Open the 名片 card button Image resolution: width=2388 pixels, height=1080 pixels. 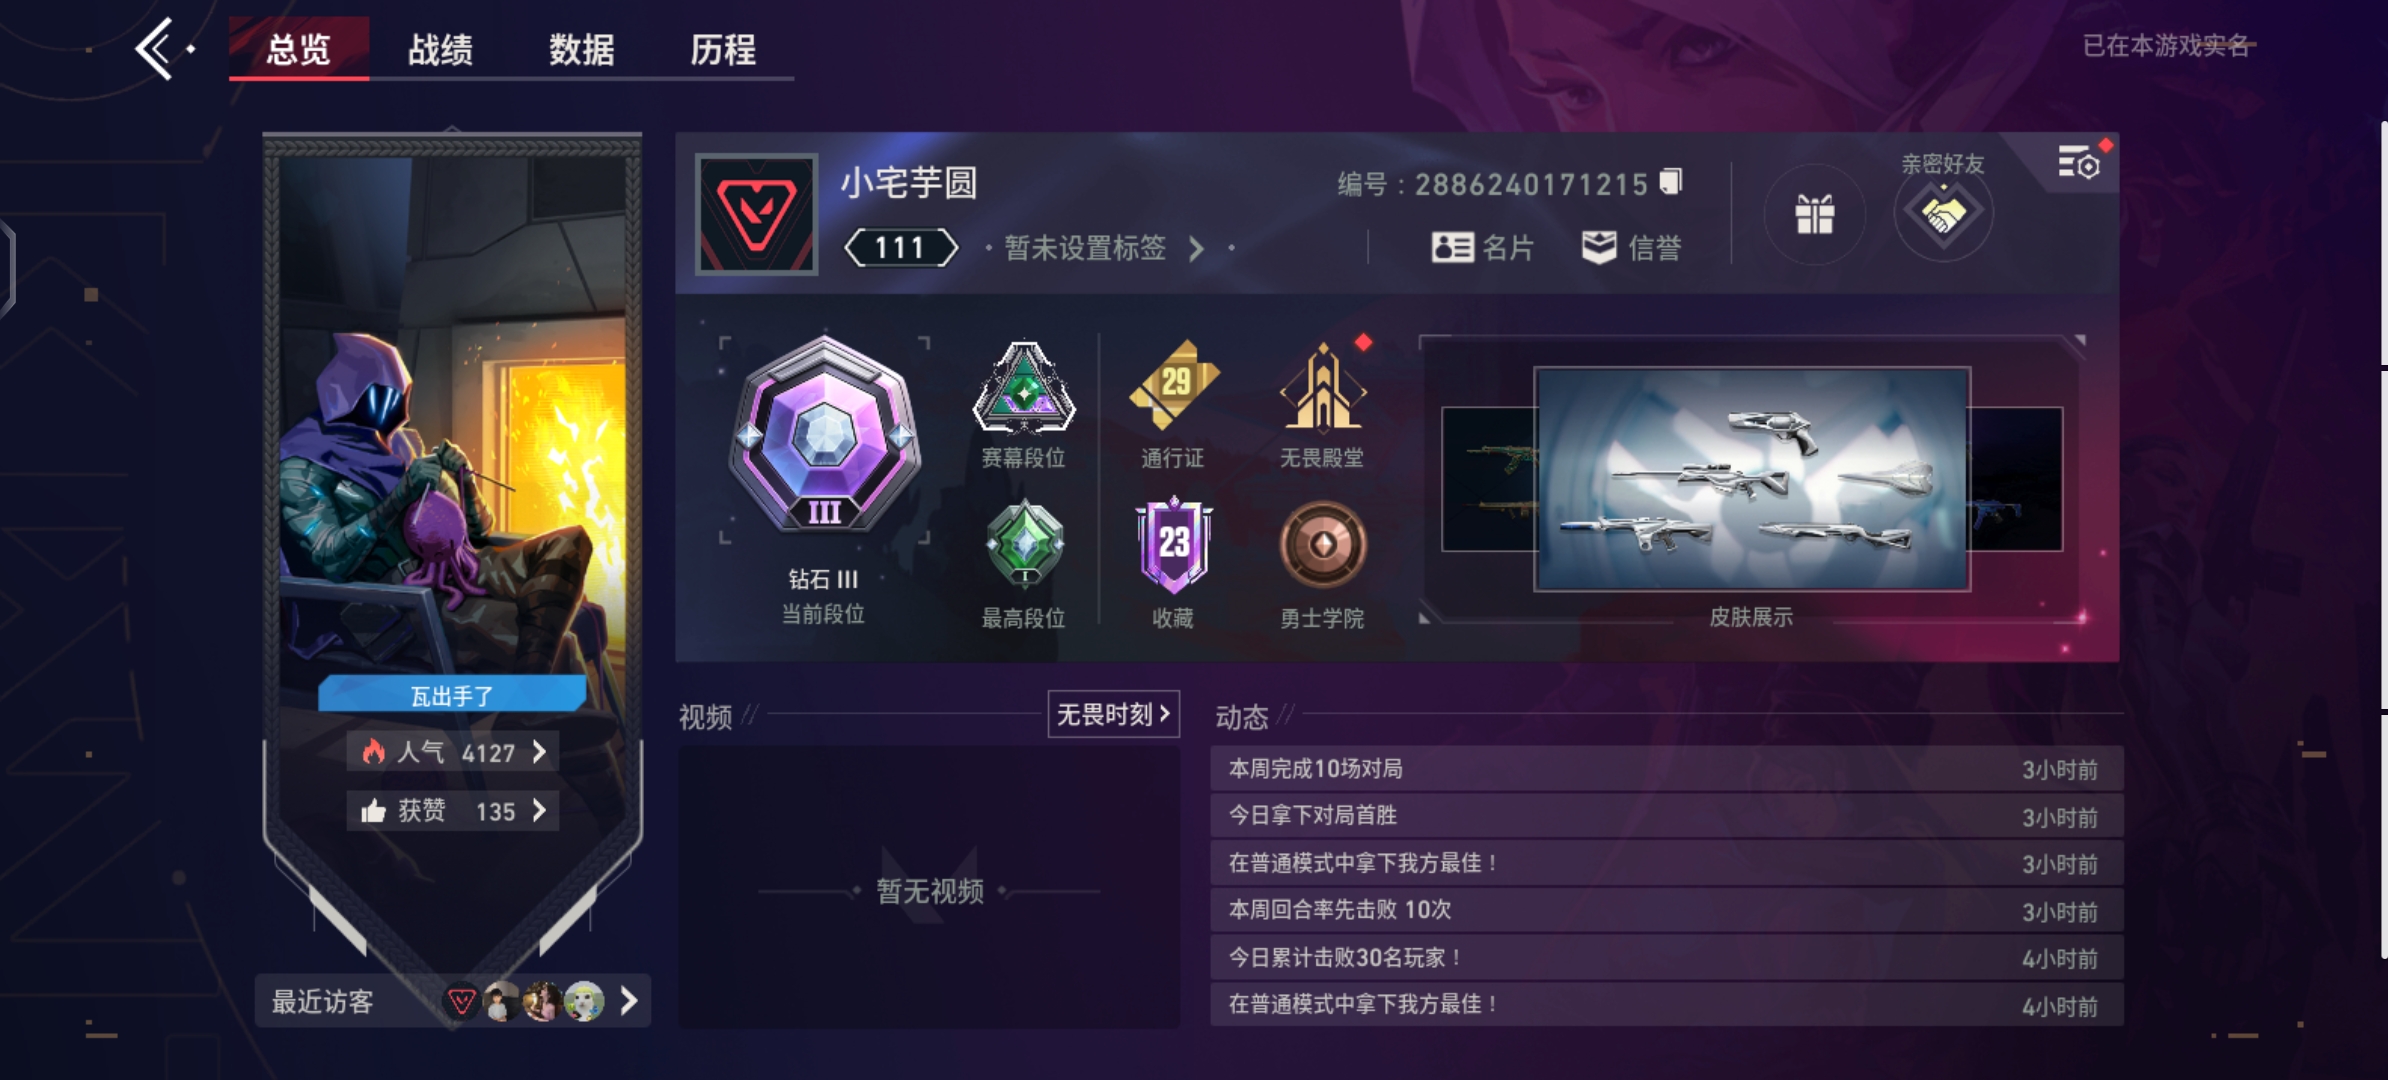[x=1483, y=247]
